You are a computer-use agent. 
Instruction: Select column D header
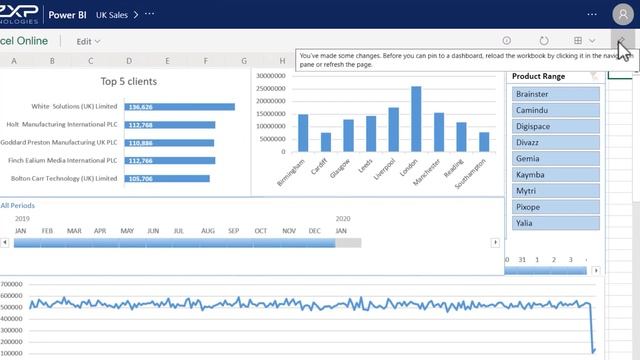129,61
